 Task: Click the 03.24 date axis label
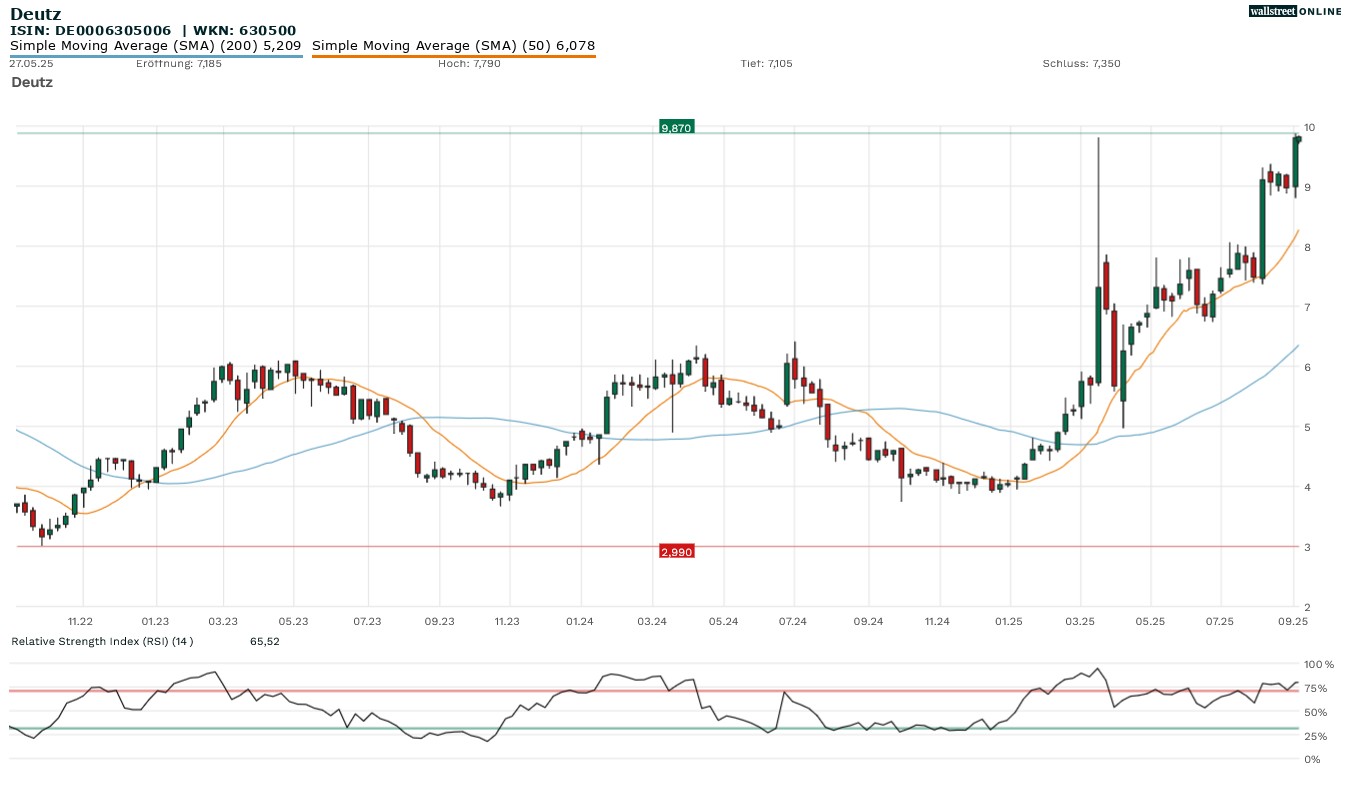coord(651,621)
